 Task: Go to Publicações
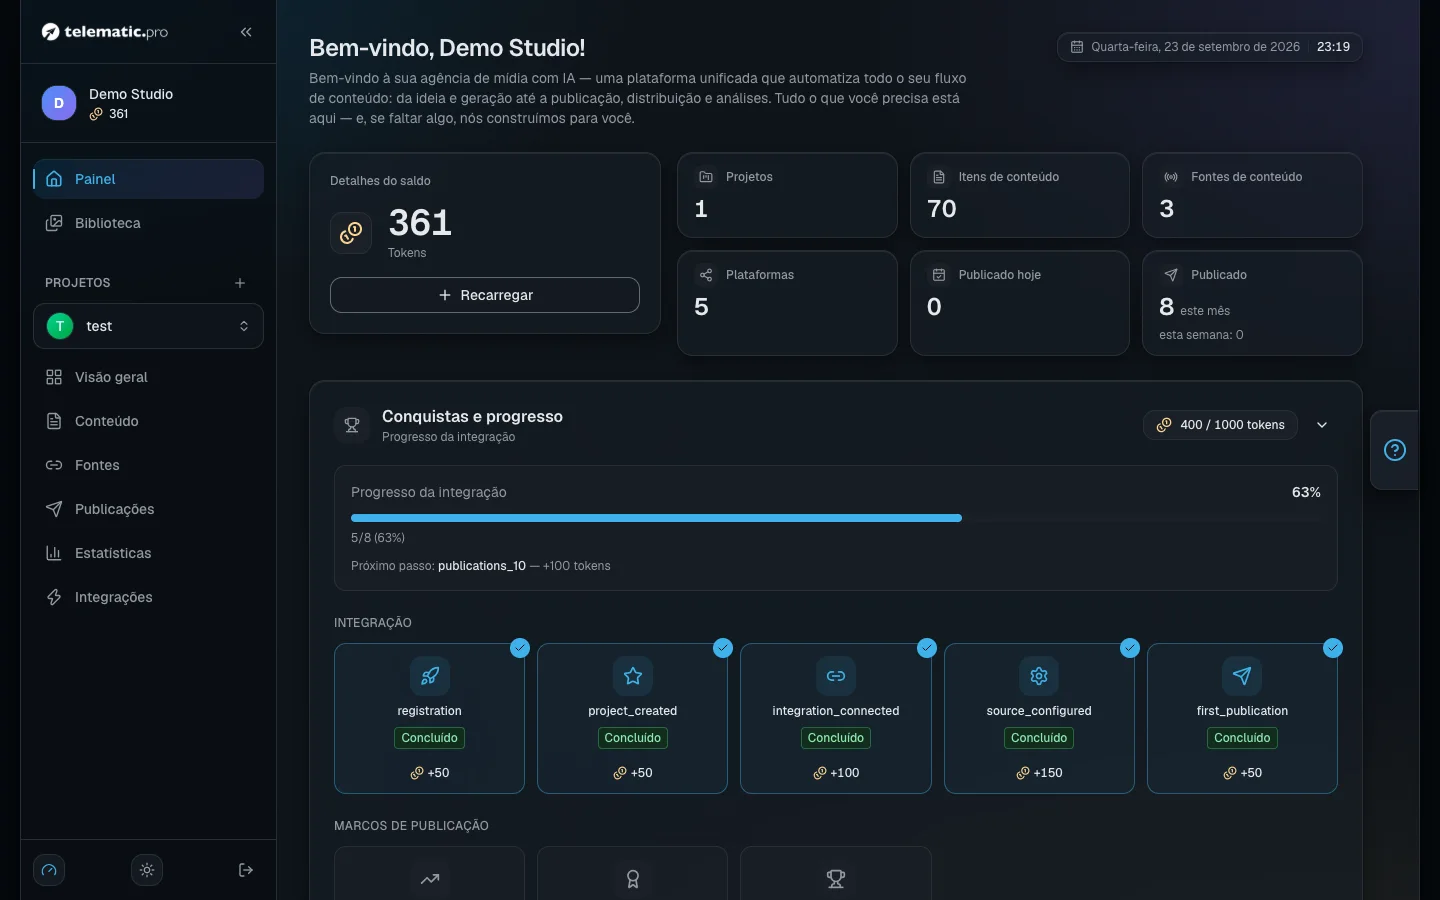tap(148, 509)
